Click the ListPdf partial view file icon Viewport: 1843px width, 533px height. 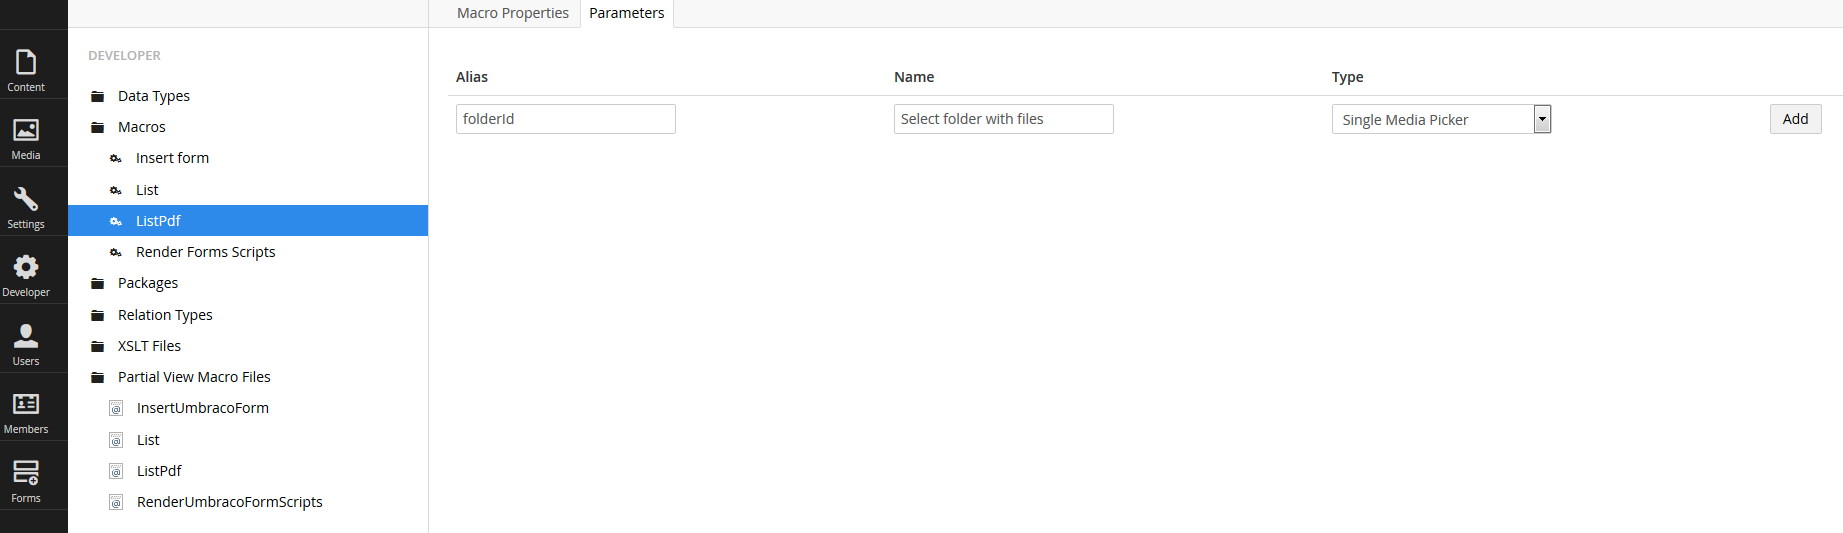[x=116, y=472]
